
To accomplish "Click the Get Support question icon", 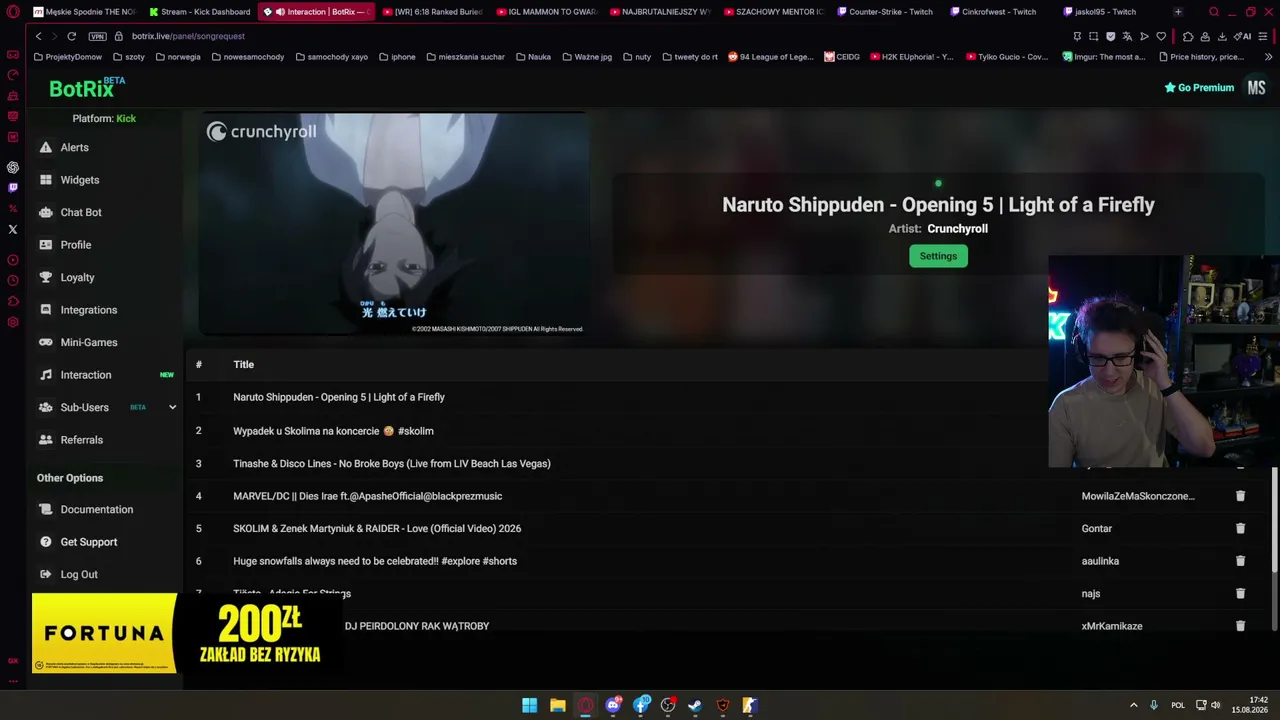I will click(46, 542).
